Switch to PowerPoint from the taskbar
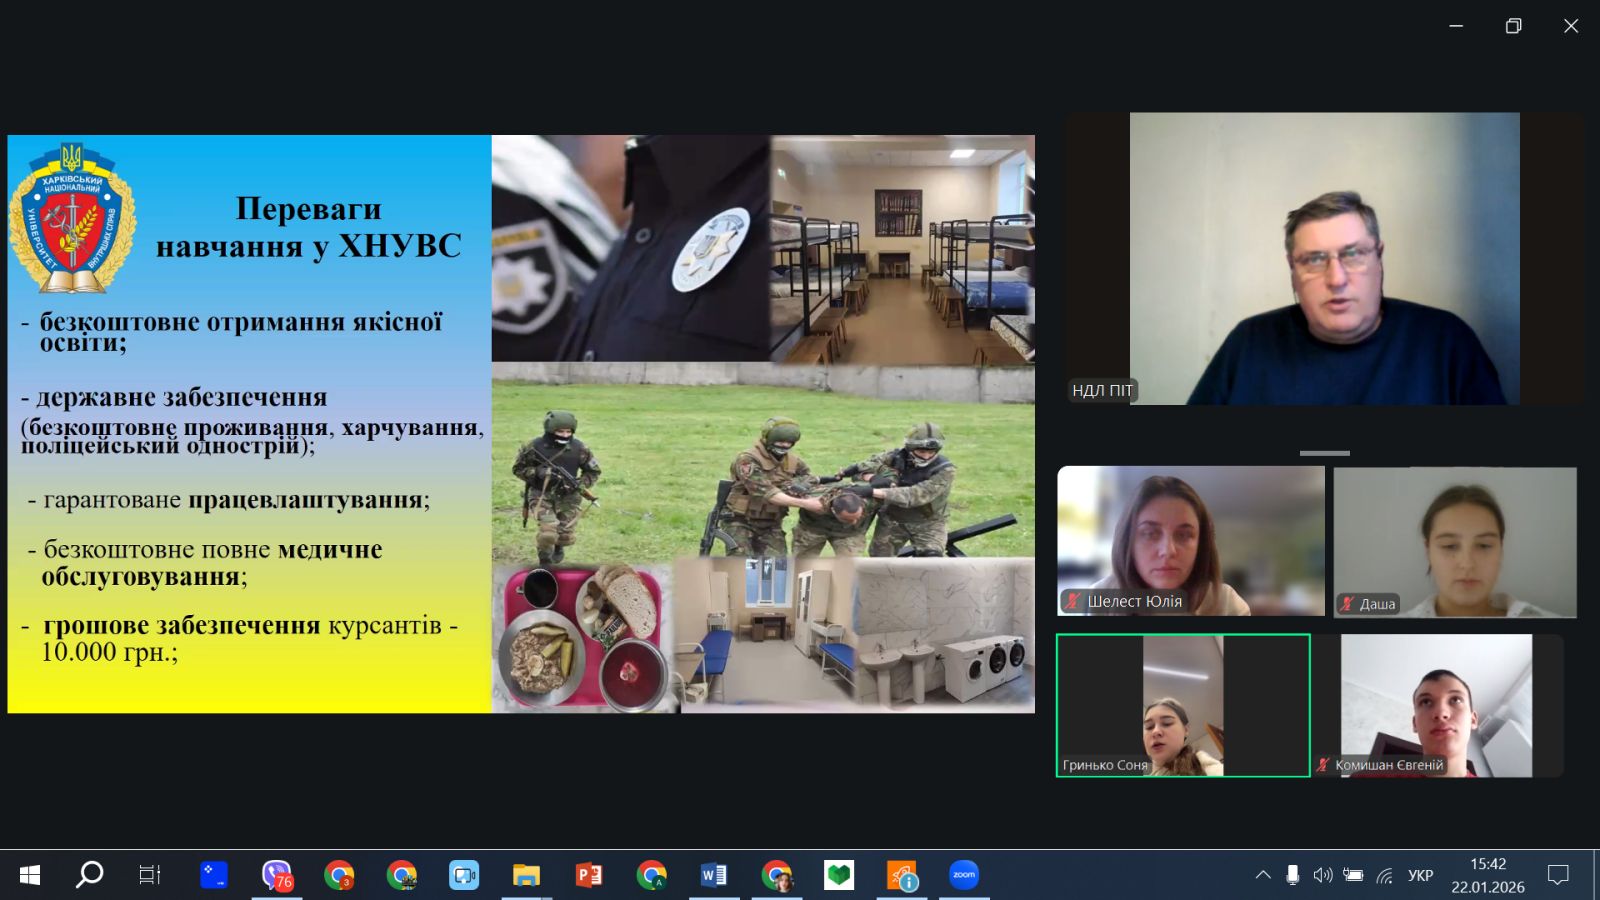Image resolution: width=1600 pixels, height=900 pixels. [x=589, y=875]
